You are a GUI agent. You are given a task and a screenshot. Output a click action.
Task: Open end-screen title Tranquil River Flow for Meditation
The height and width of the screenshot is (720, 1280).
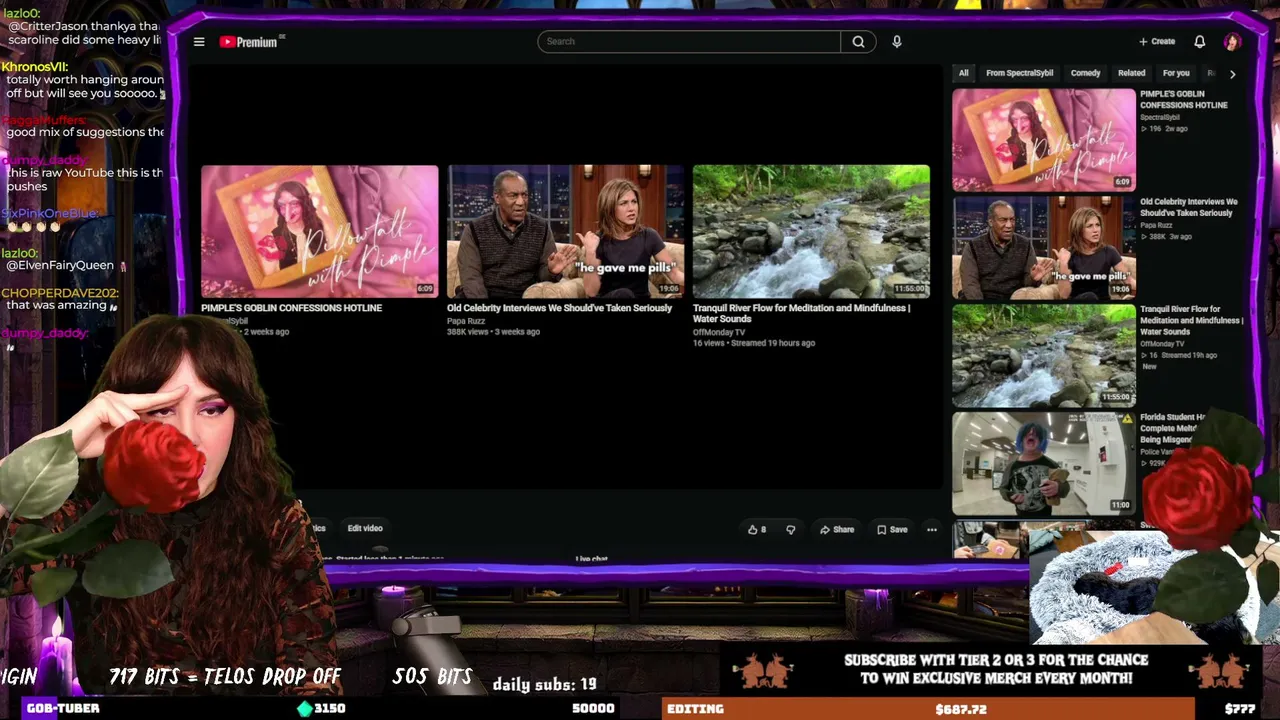801,313
